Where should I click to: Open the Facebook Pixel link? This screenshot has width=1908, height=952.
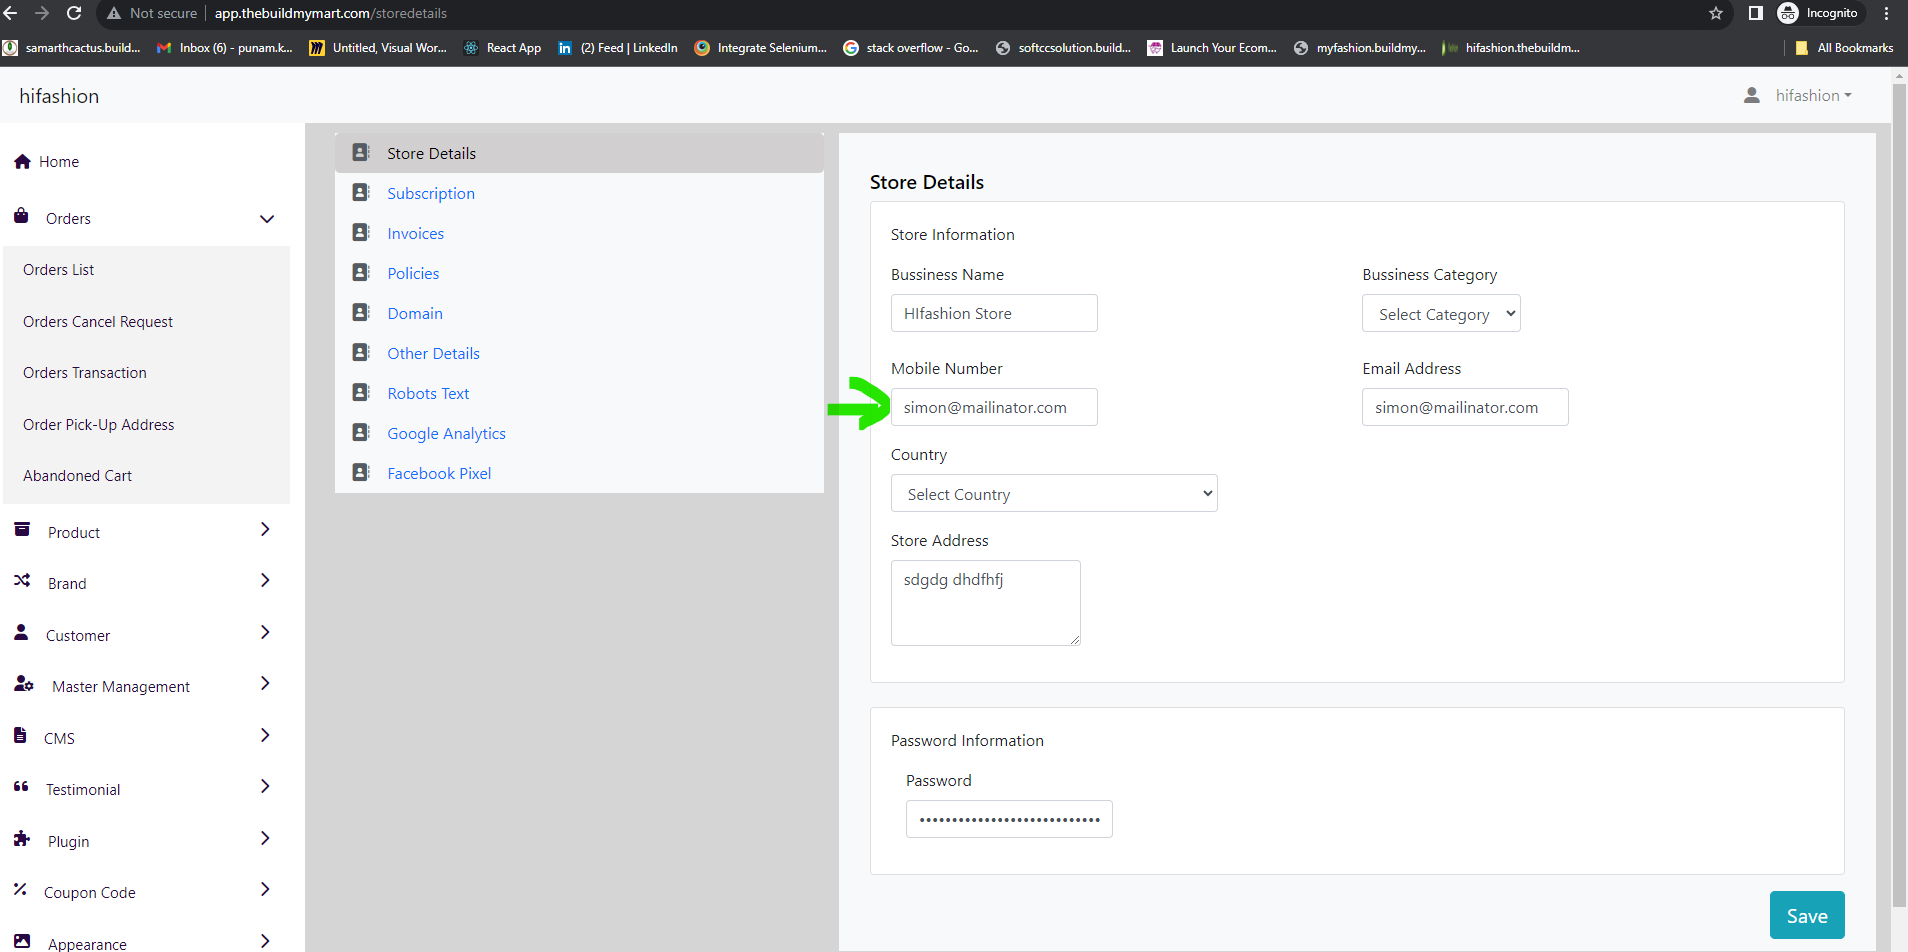pyautogui.click(x=439, y=473)
